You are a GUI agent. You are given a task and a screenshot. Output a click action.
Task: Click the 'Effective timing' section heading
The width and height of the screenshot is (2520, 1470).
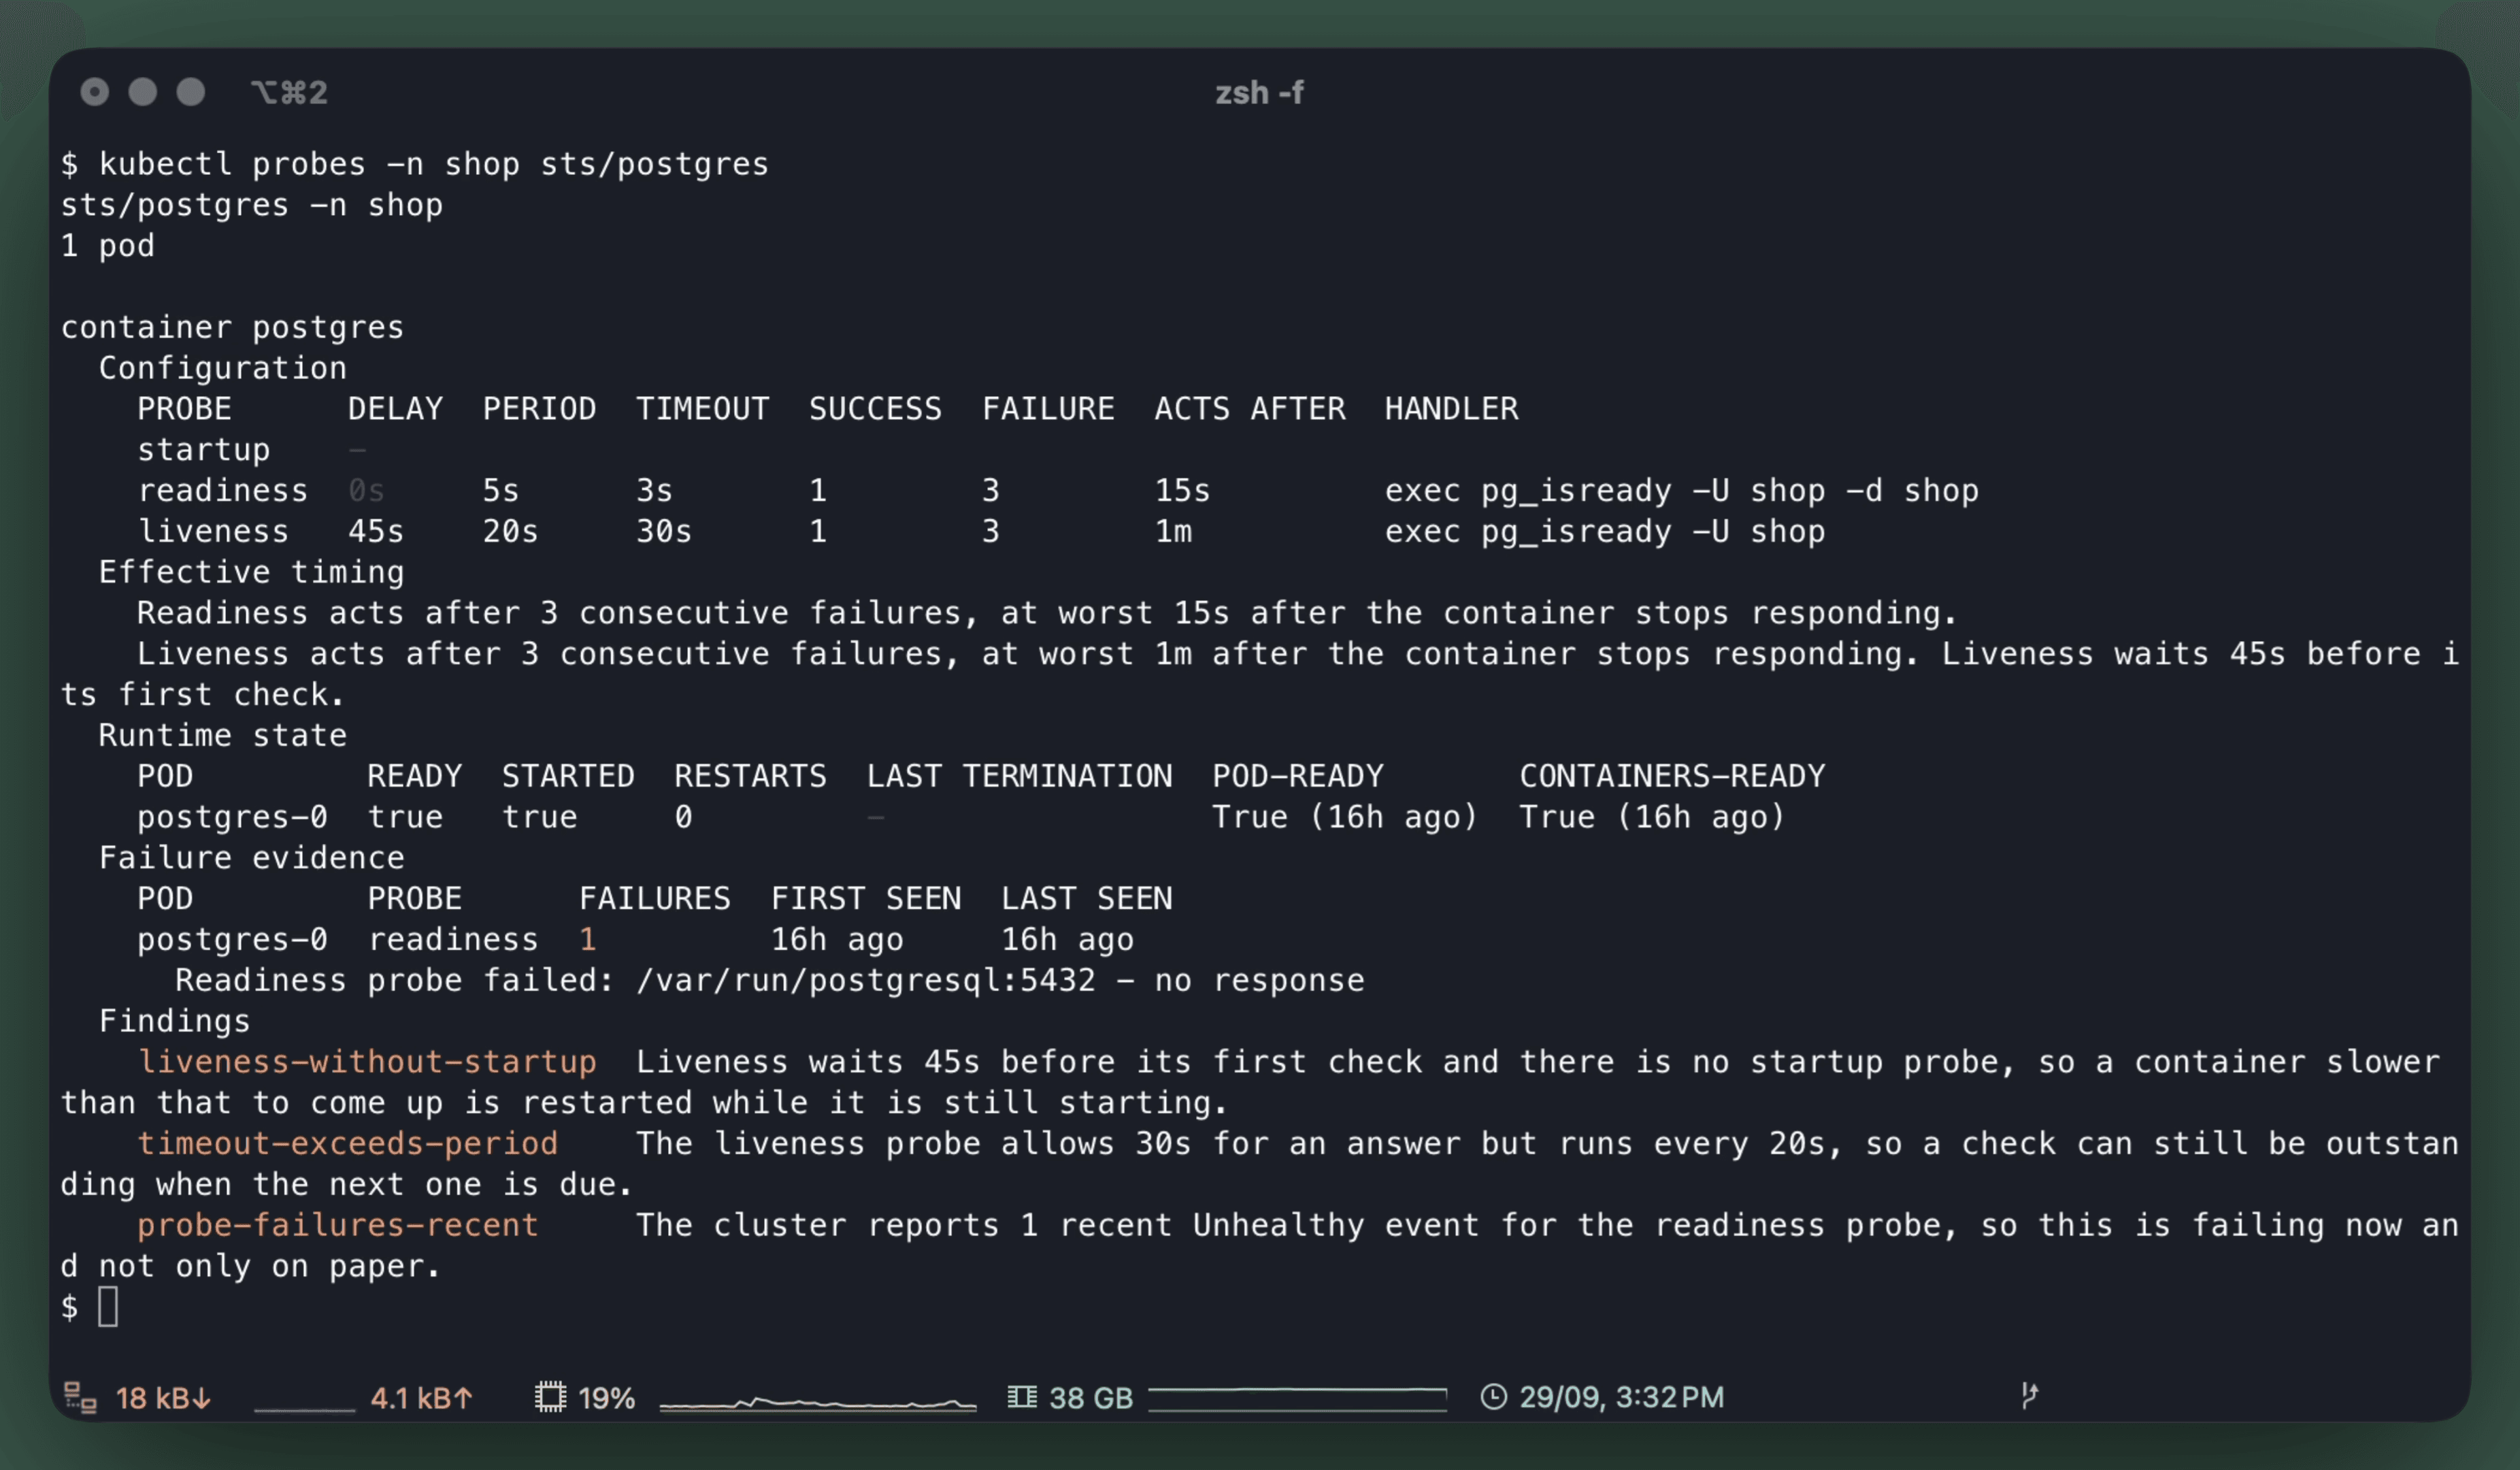coord(251,572)
